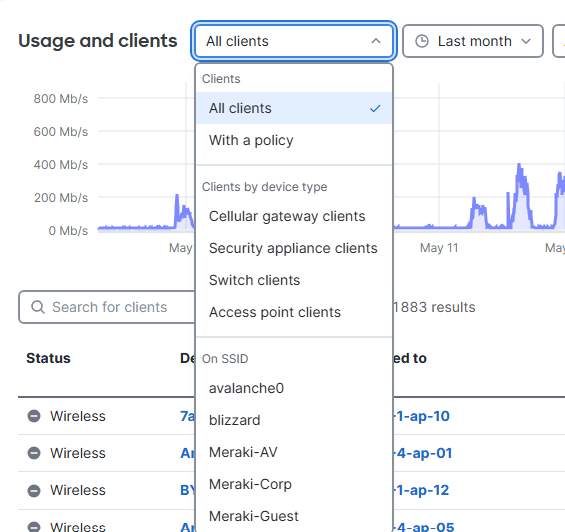Viewport: 565px width, 532px height.
Task: Click the 400 Mb/s axis label
Action: coord(61,165)
